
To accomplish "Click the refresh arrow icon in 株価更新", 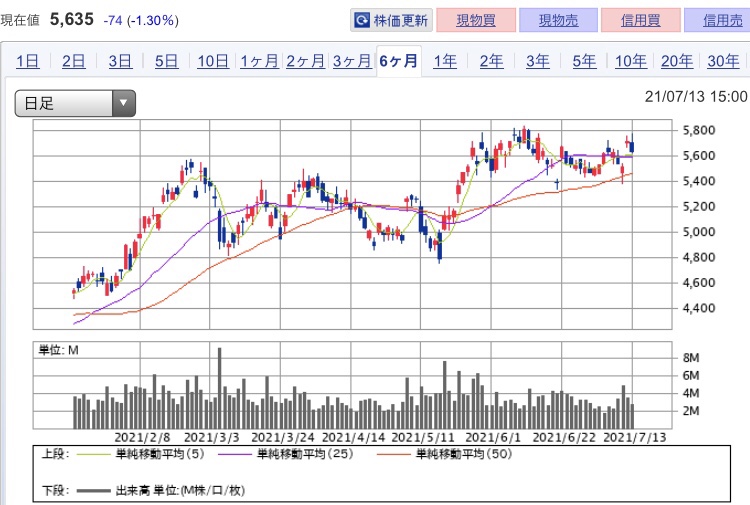I will (362, 20).
